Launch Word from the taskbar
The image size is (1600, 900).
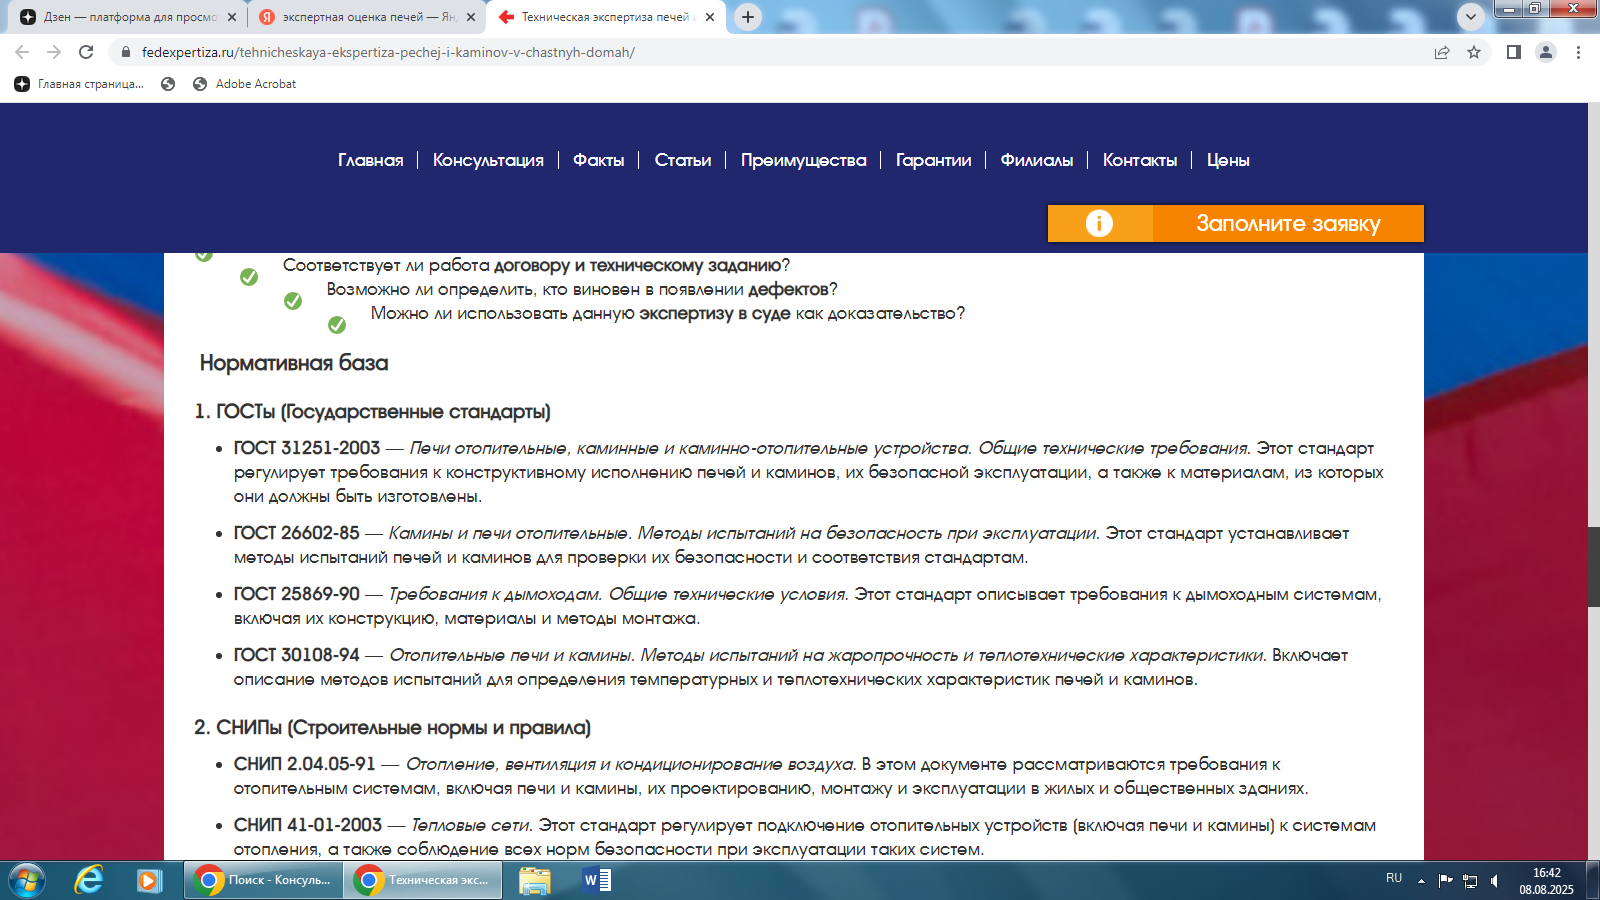597,880
